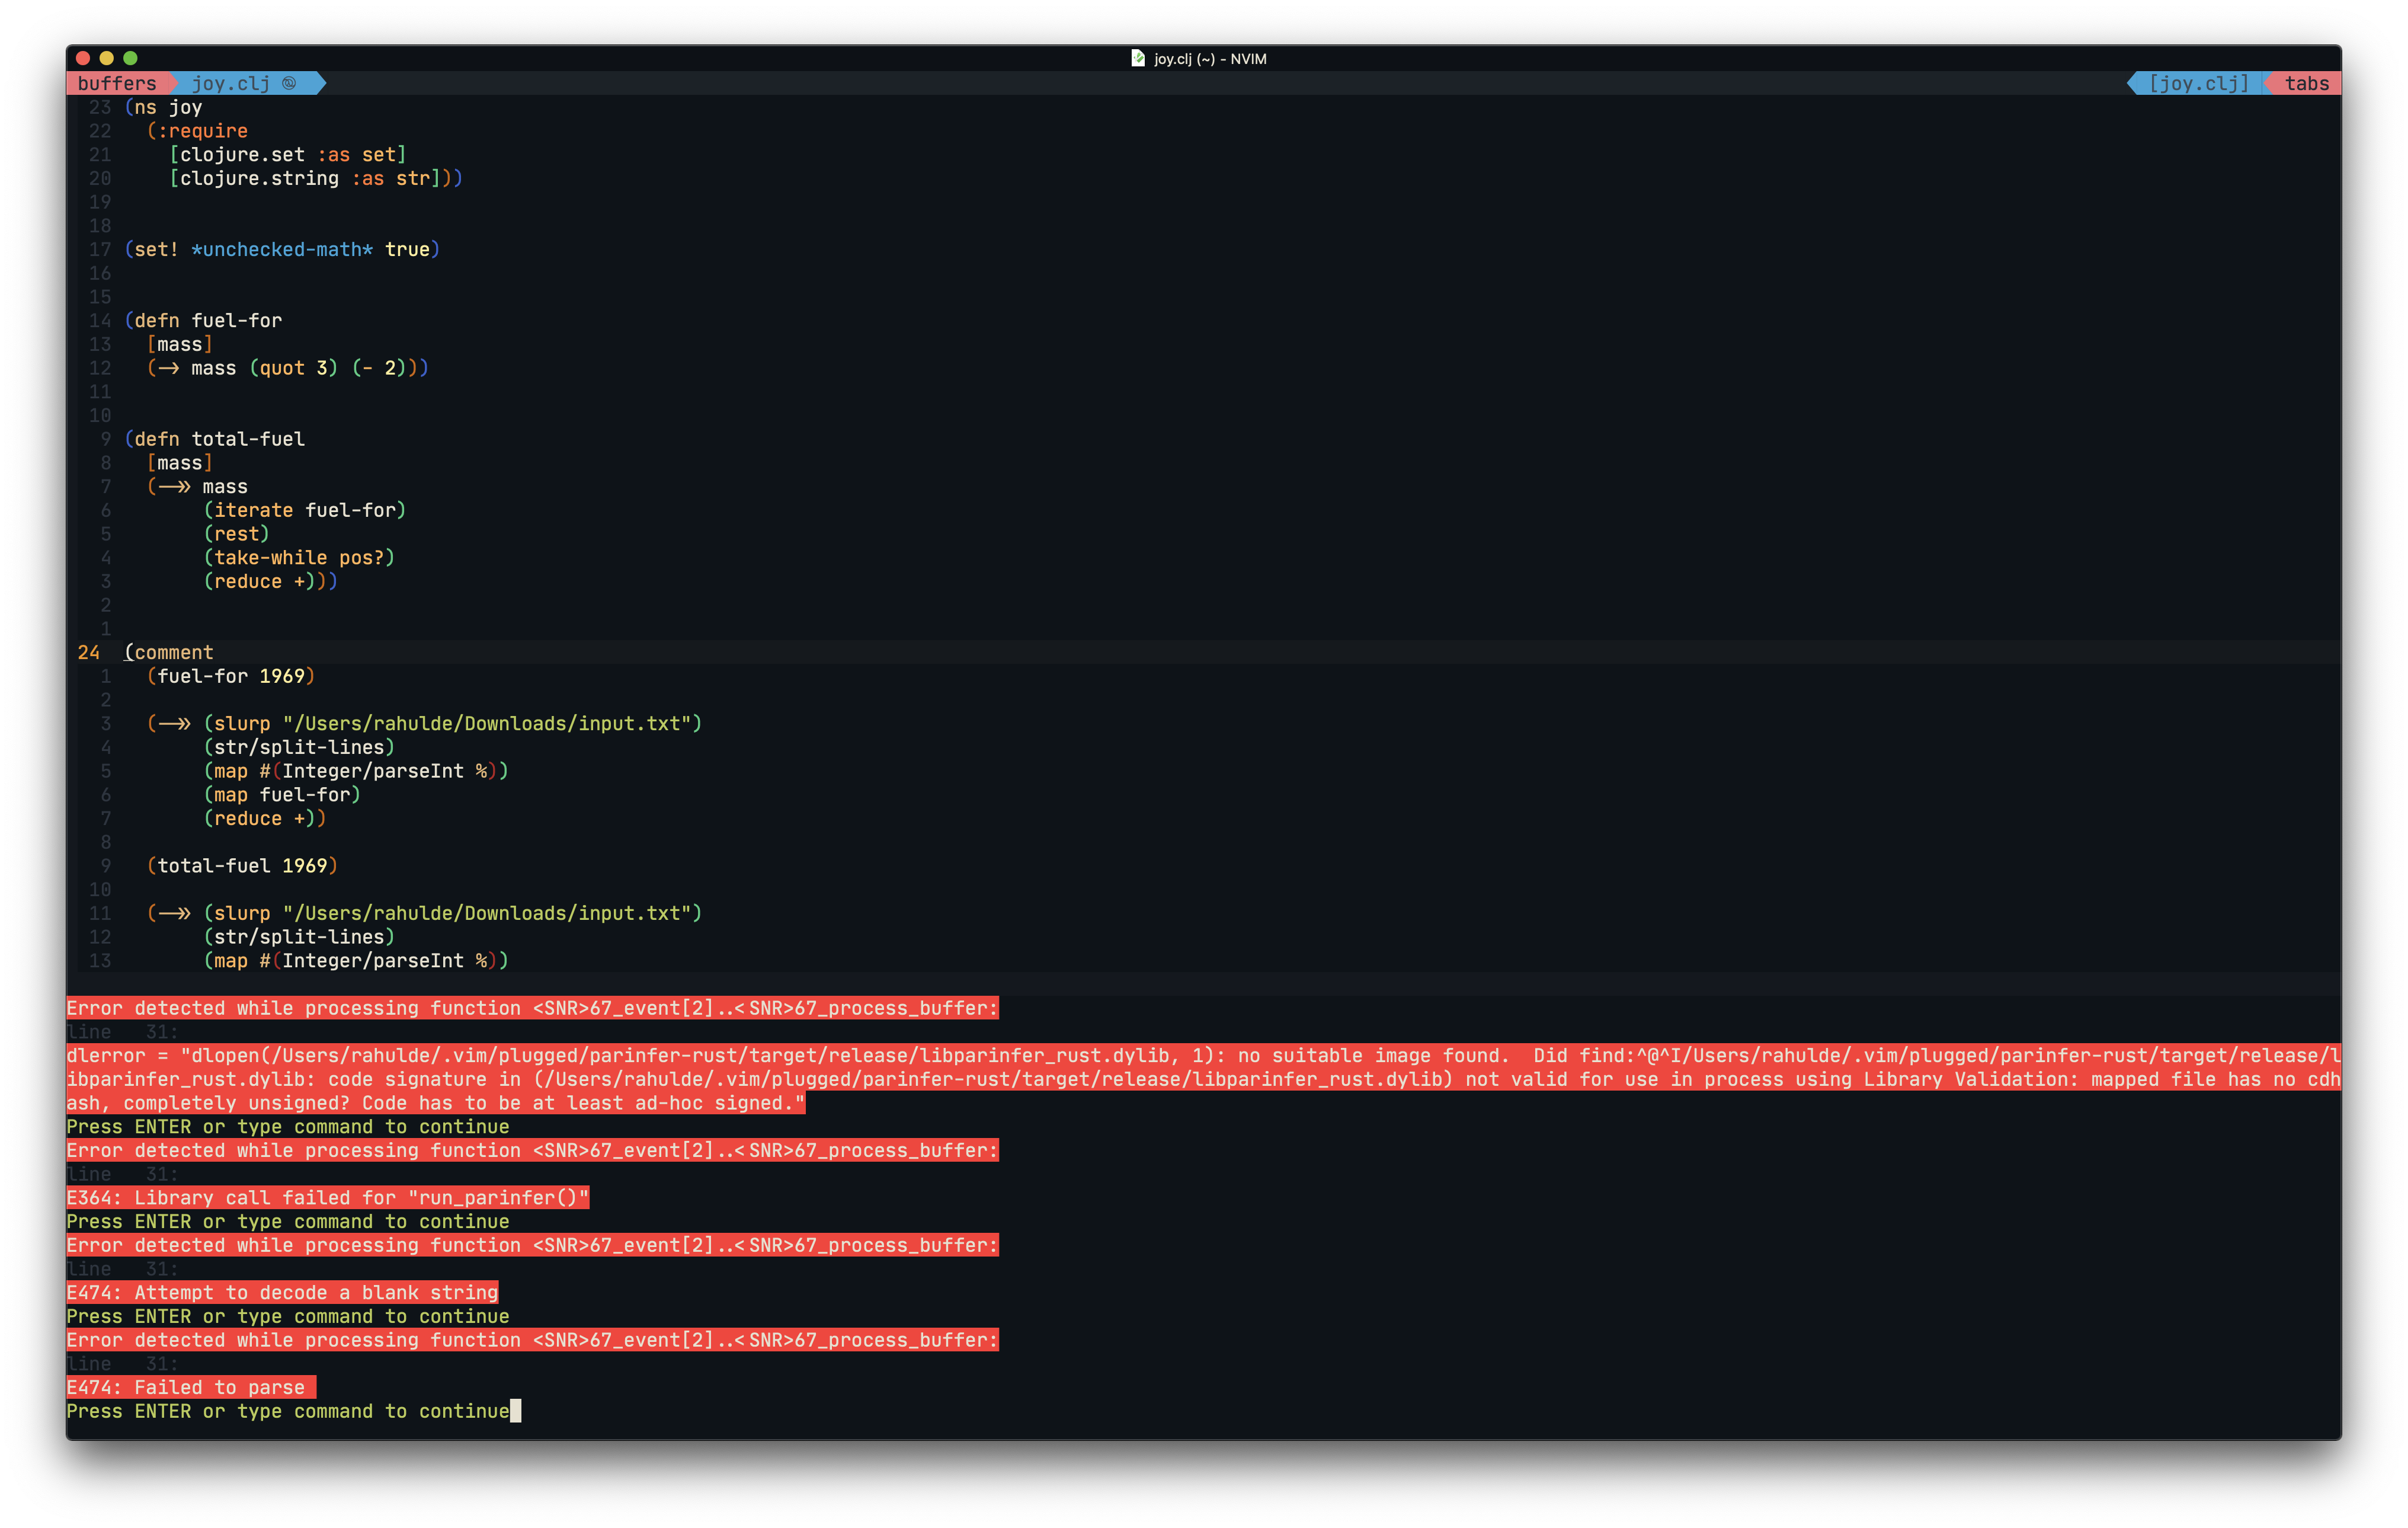Click the dlerror dlopen error message
Viewport: 2408px width, 1528px height.
click(x=1204, y=1080)
